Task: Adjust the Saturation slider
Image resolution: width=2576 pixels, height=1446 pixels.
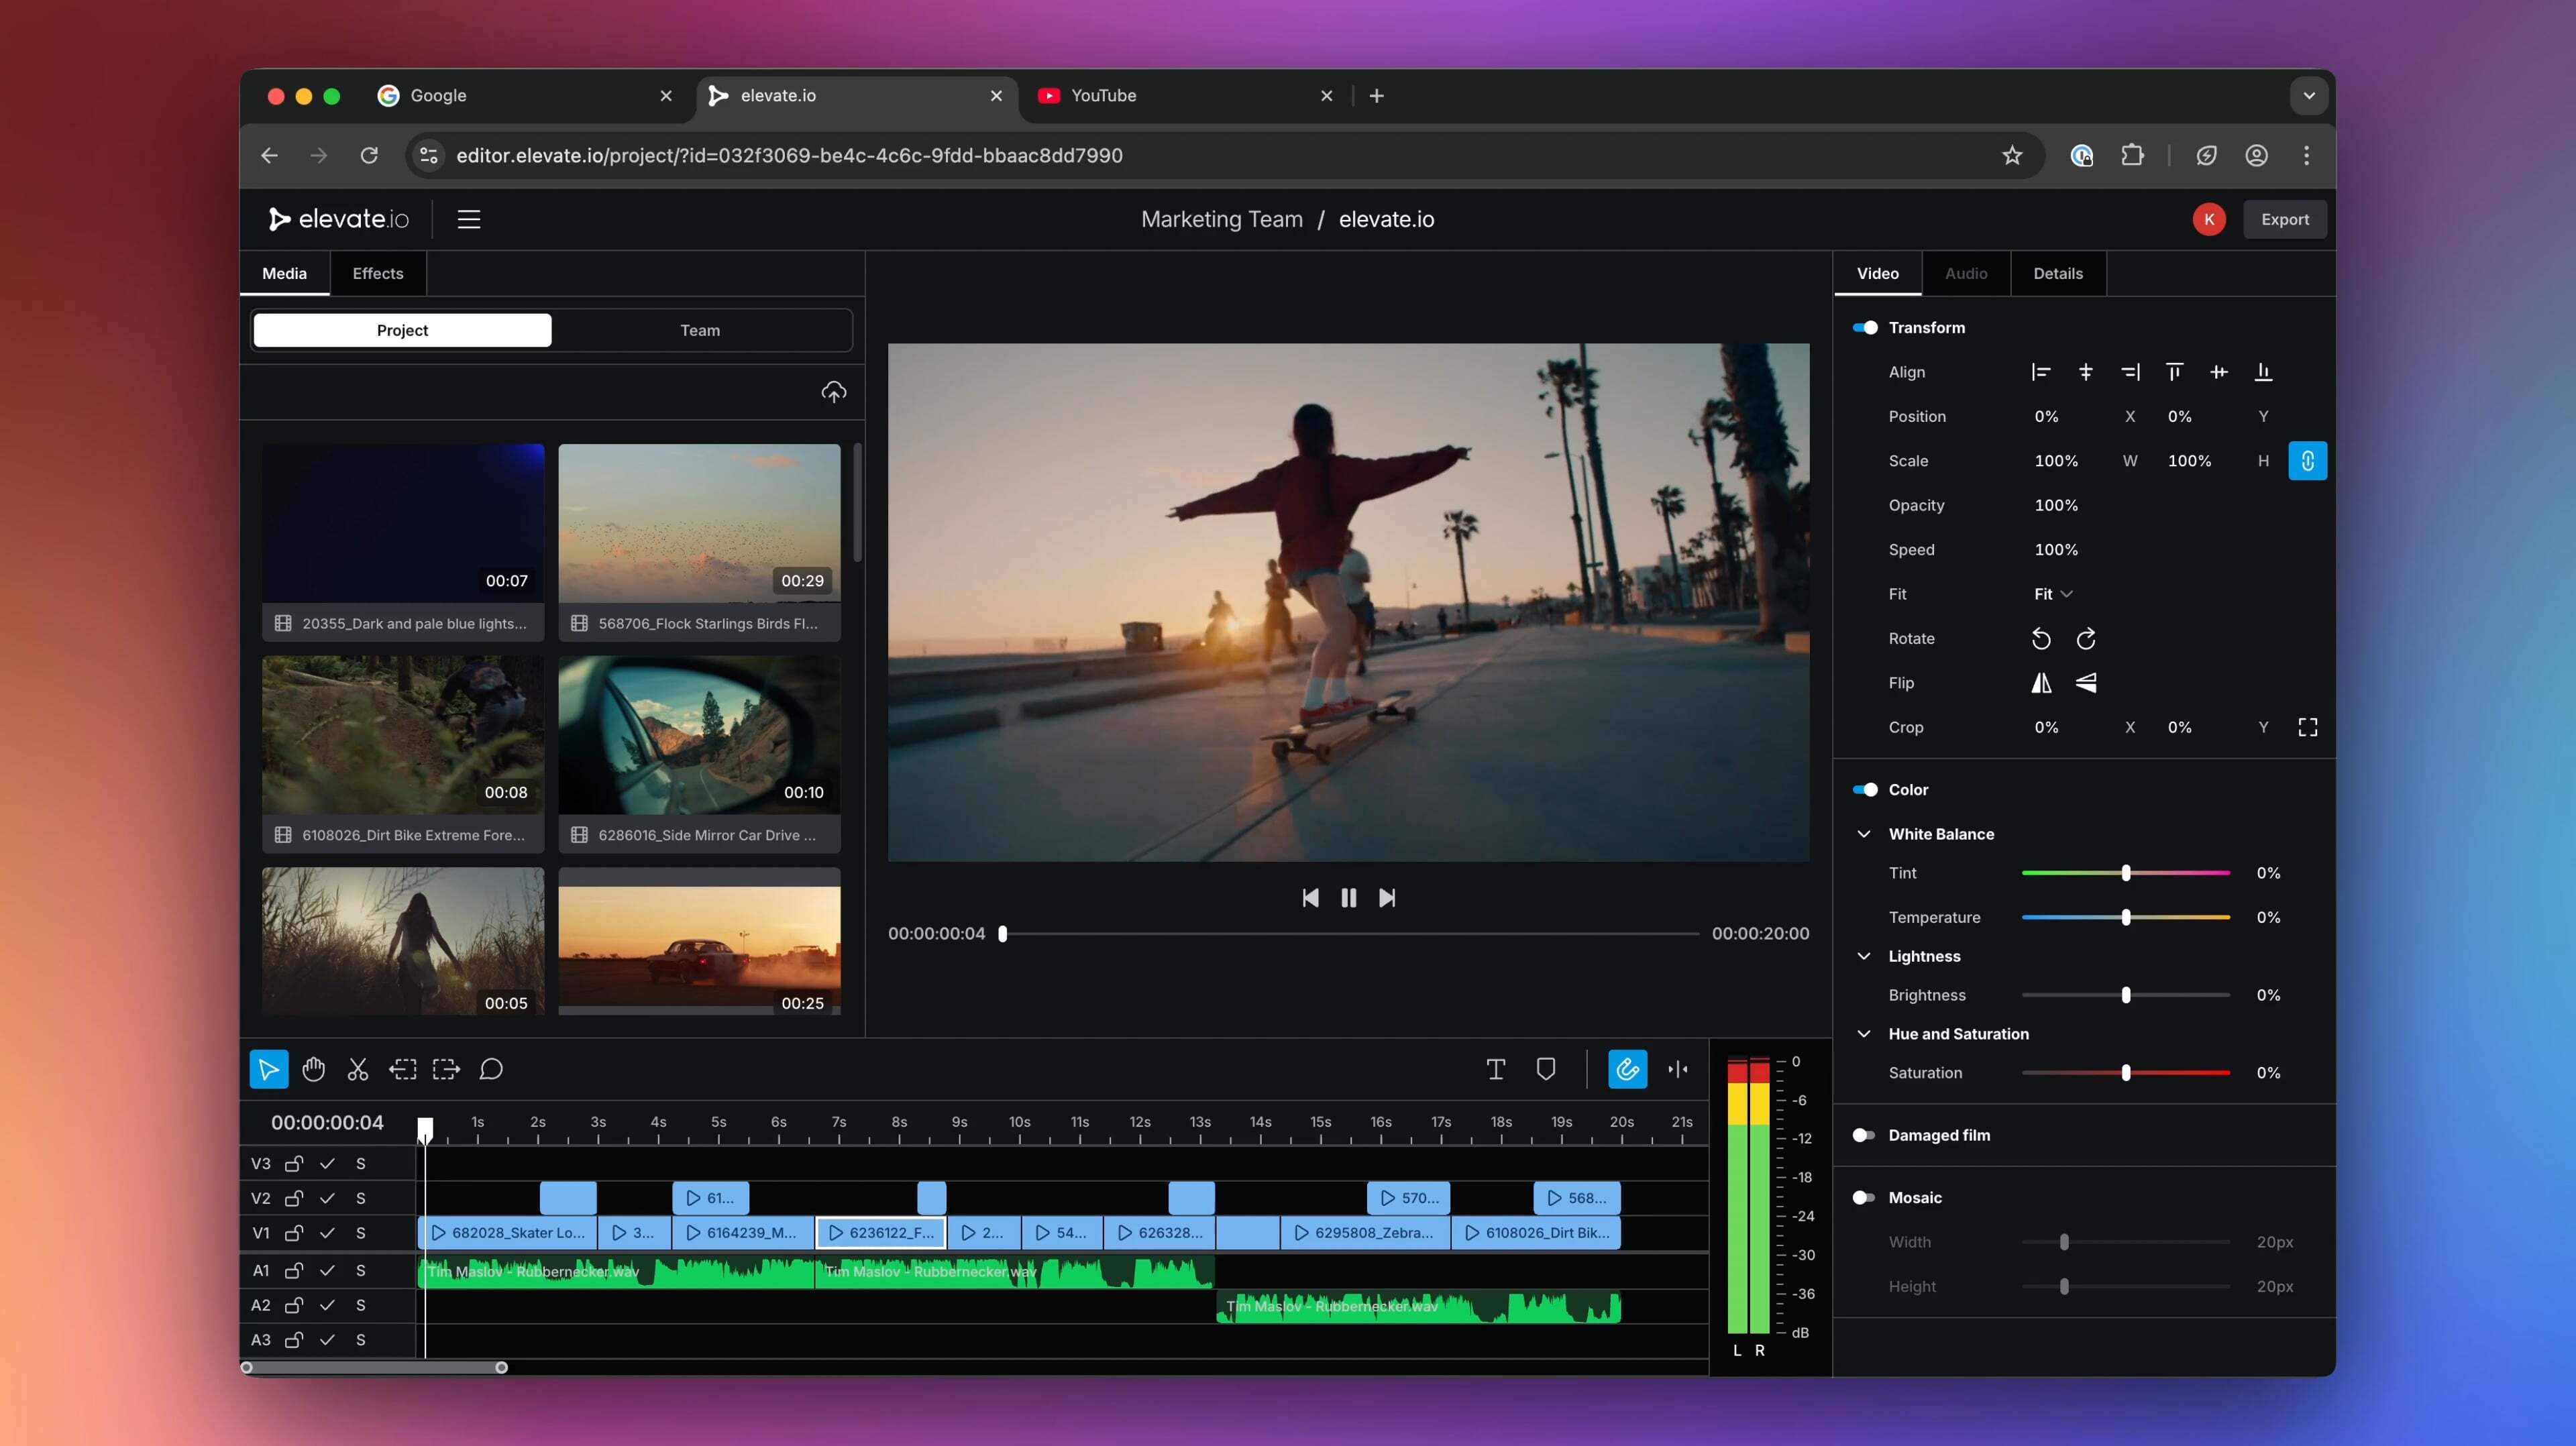Action: click(x=2126, y=1073)
